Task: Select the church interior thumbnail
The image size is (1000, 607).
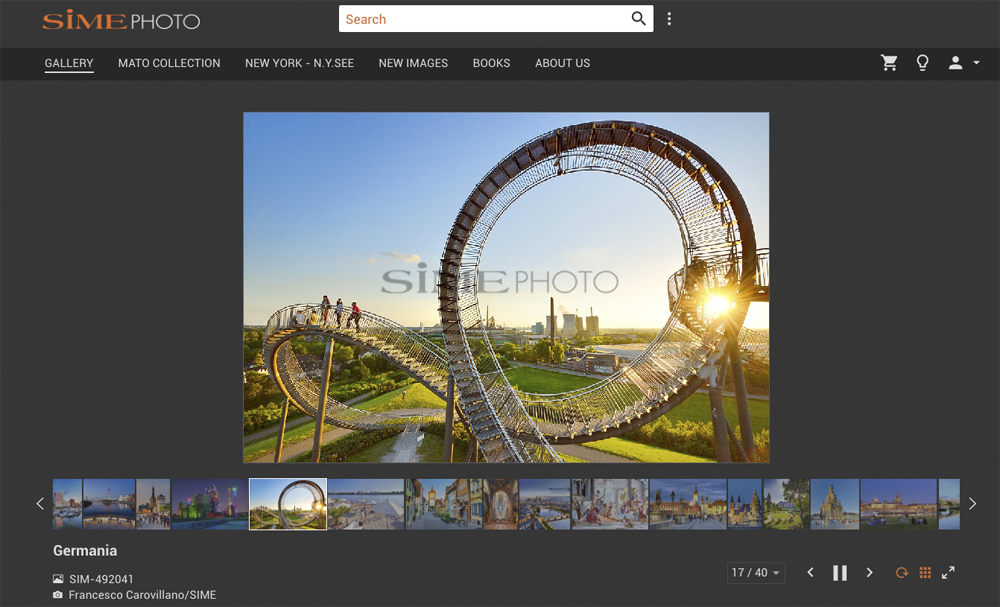Action: click(501, 504)
